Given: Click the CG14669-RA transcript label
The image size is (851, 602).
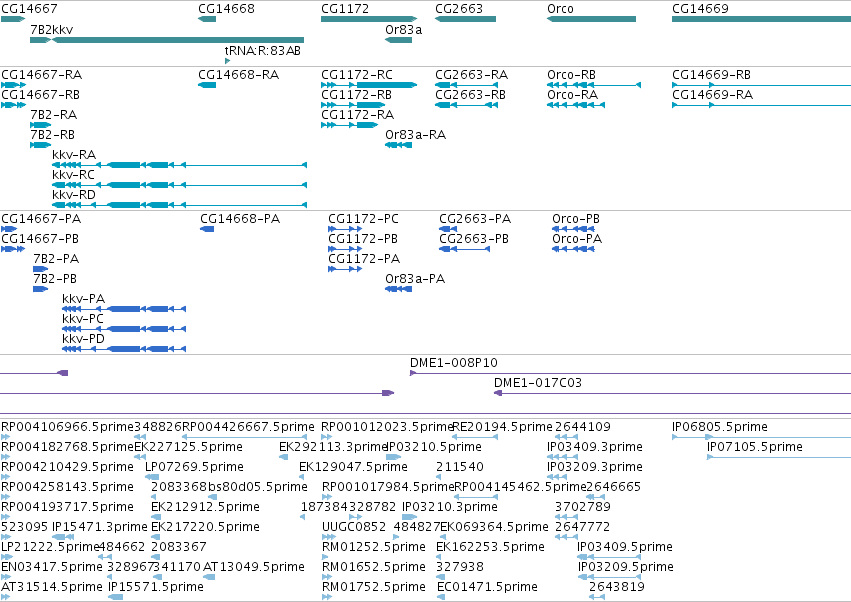Looking at the screenshot, I should (713, 94).
